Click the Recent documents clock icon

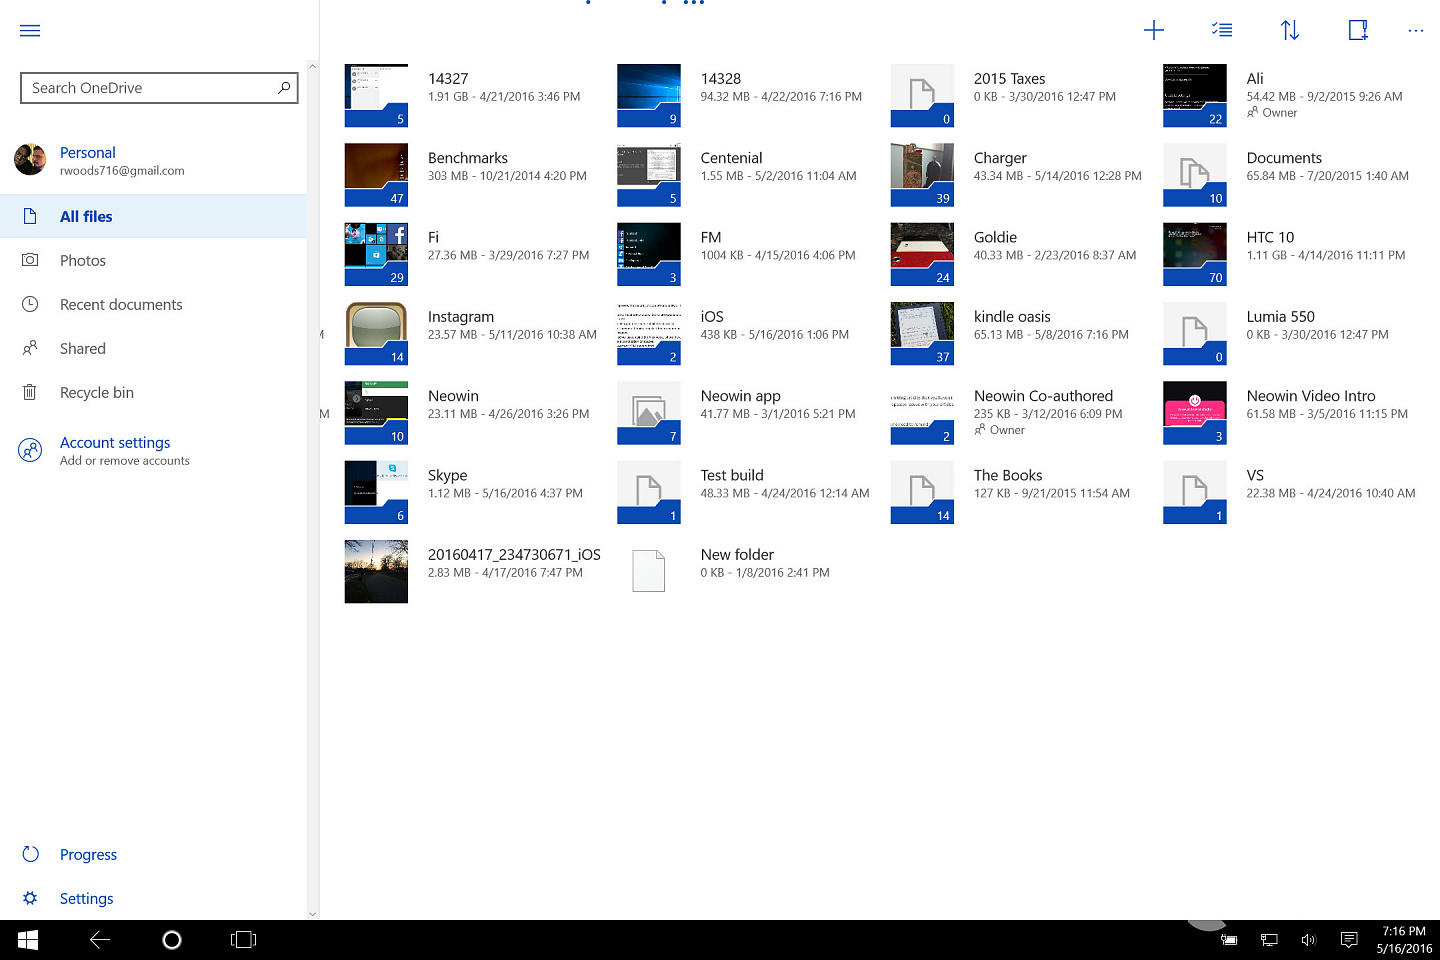click(x=30, y=304)
